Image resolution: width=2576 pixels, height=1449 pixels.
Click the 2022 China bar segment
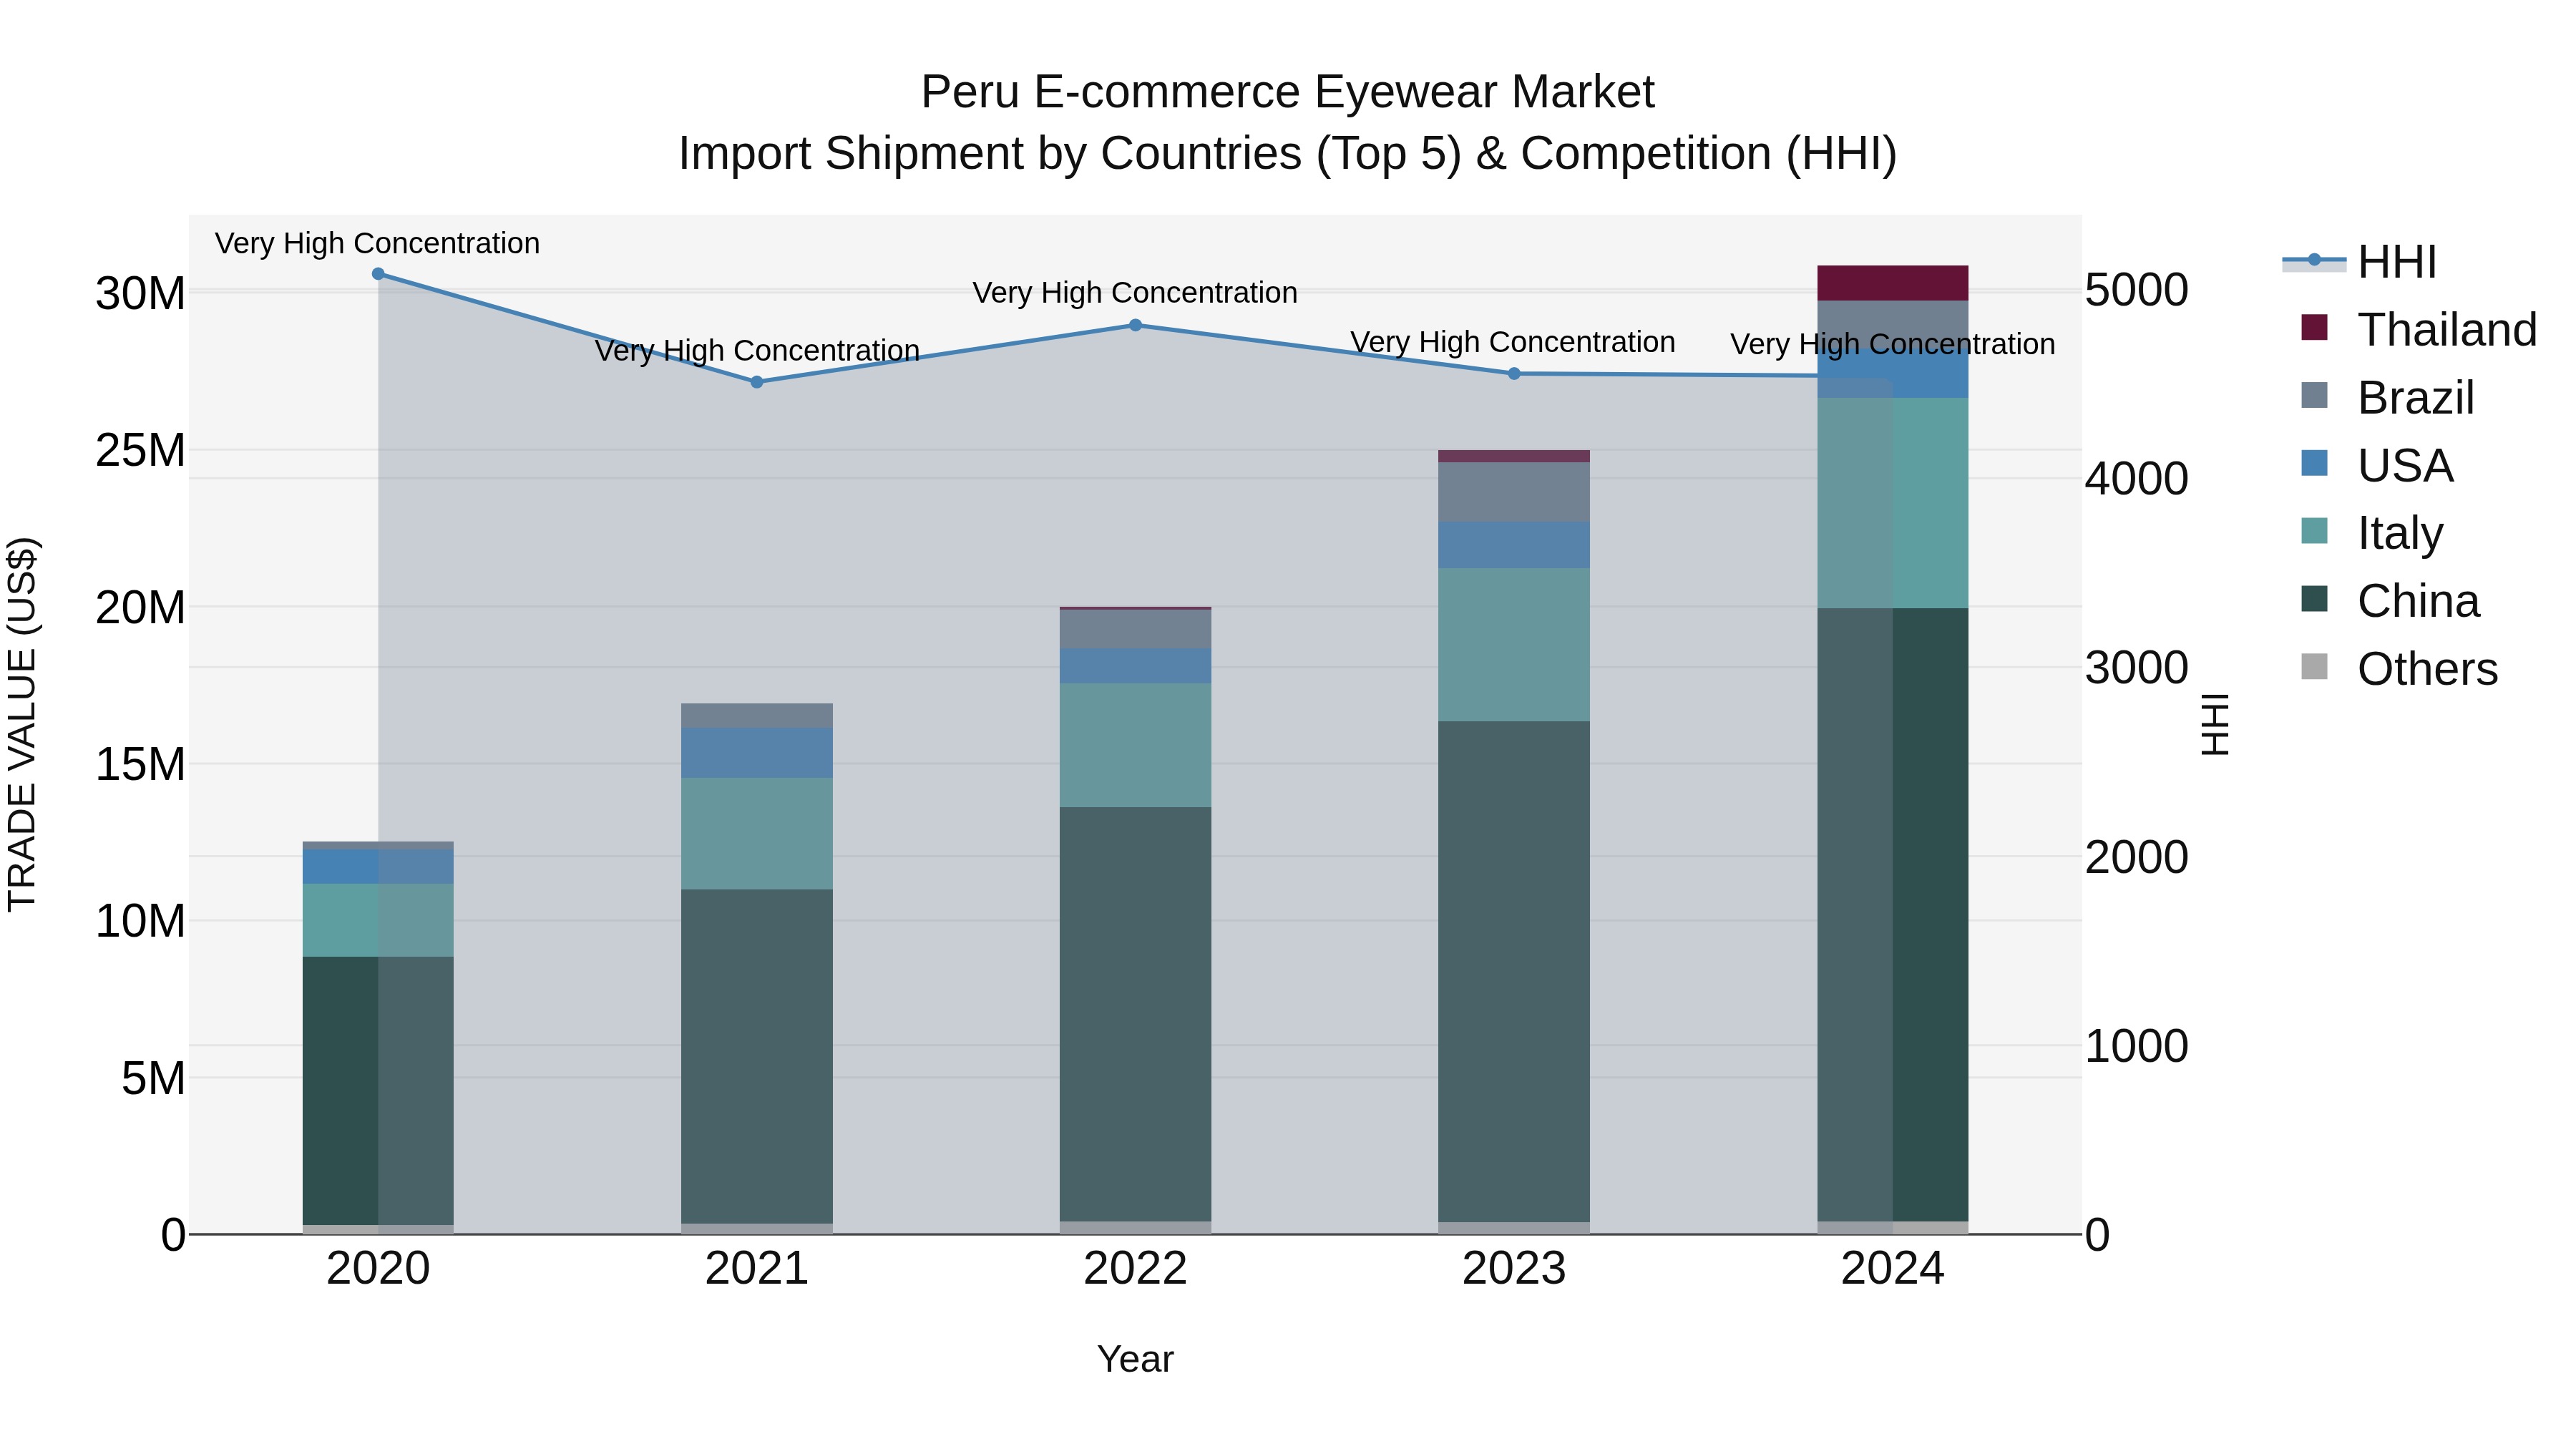1135,1014
